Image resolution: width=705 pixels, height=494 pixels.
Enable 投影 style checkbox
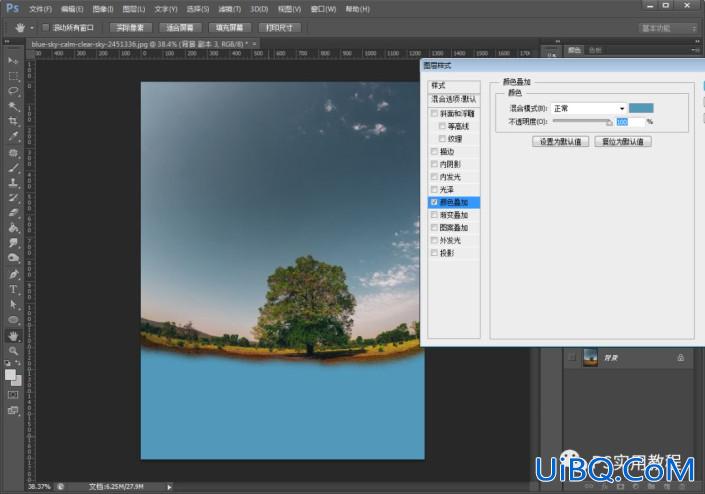point(434,253)
